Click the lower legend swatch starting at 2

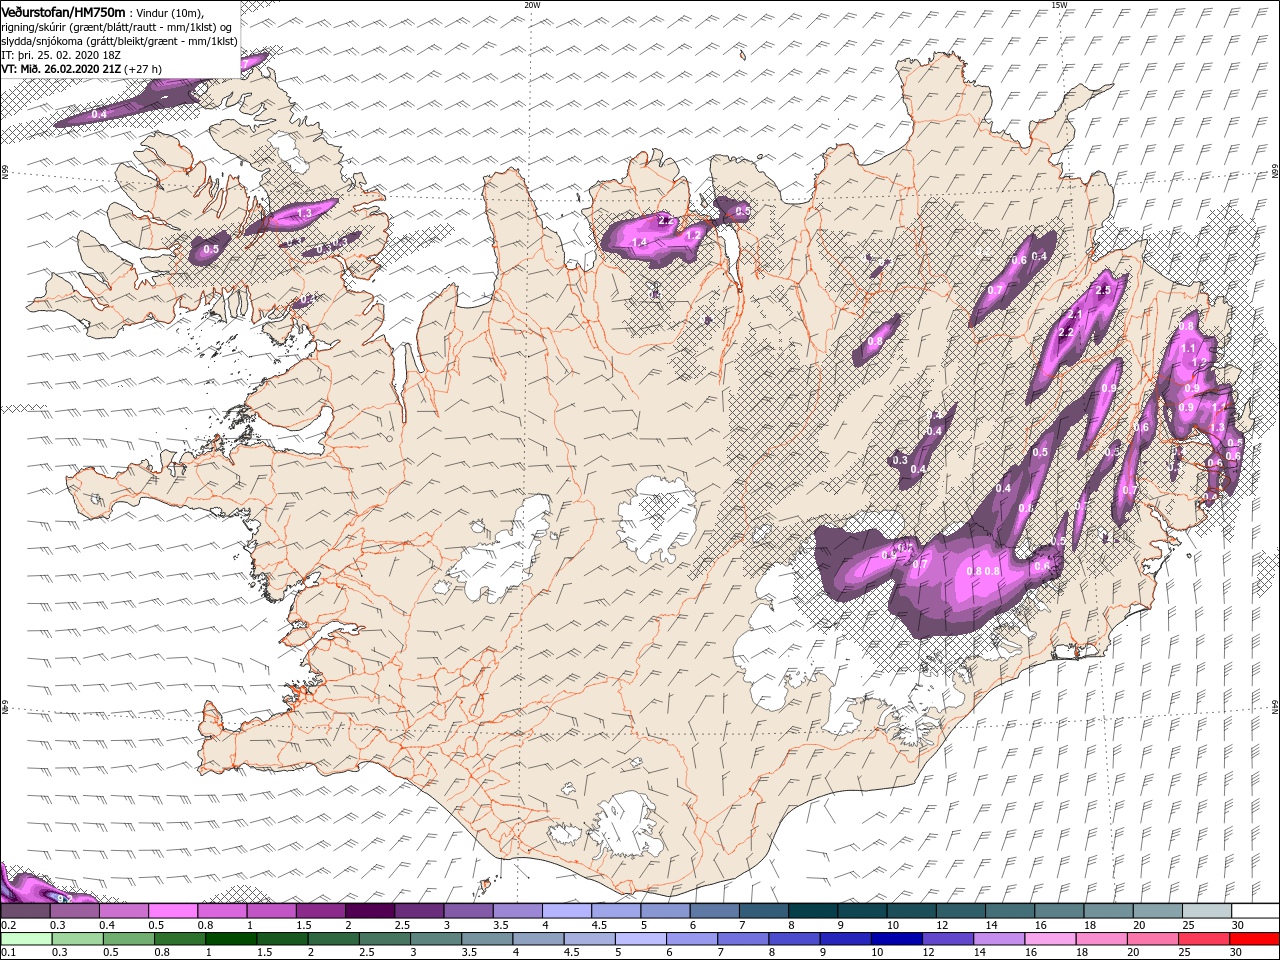[x=333, y=939]
